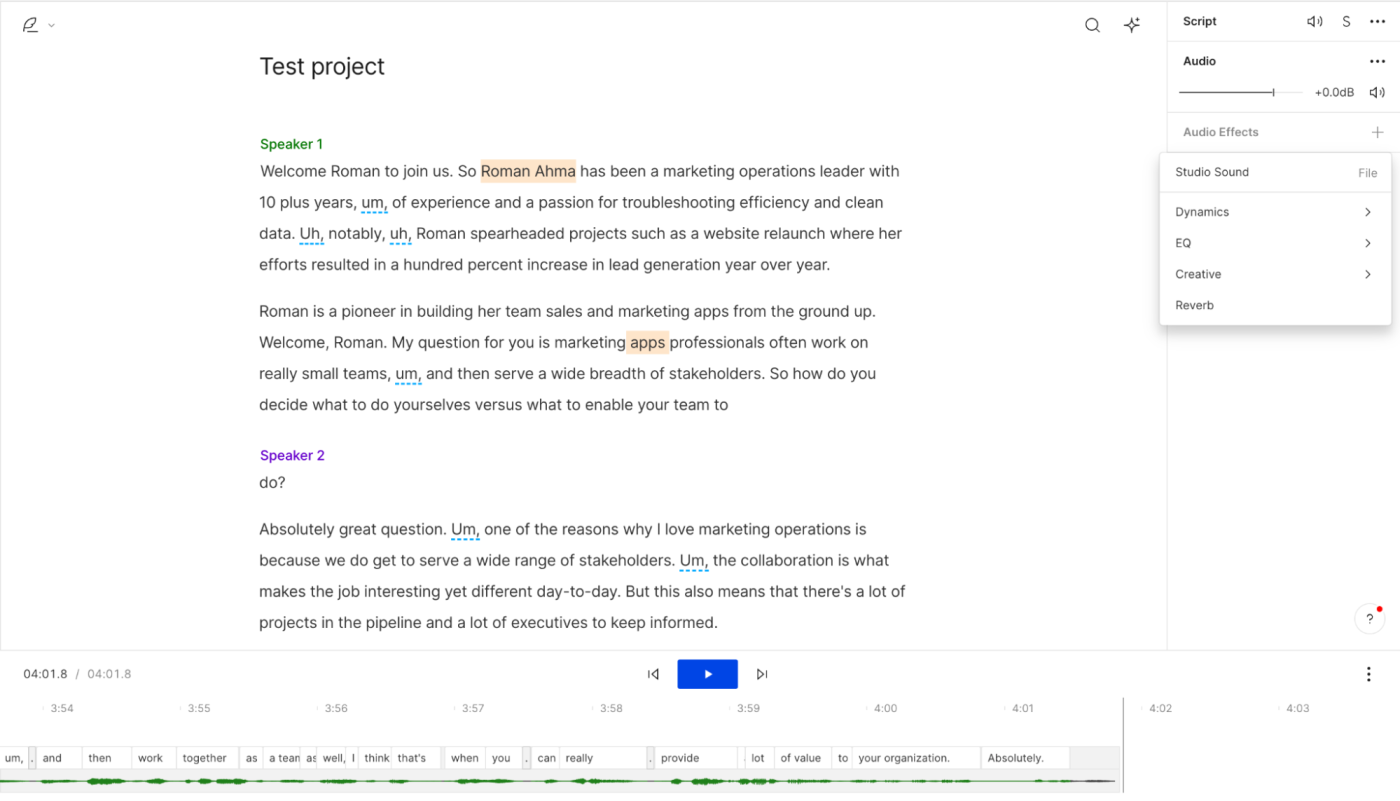The image size is (1400, 801).
Task: Adjust the audio volume slider
Action: point(1241,92)
